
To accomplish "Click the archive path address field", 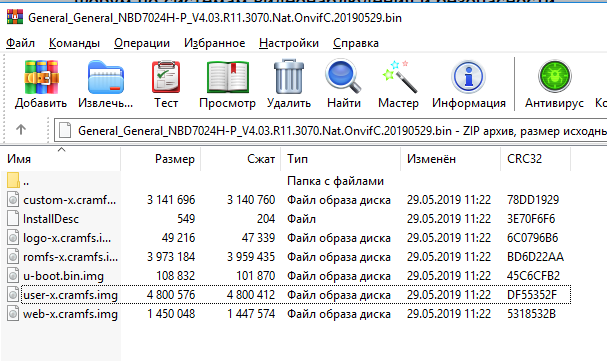I will pyautogui.click(x=331, y=130).
